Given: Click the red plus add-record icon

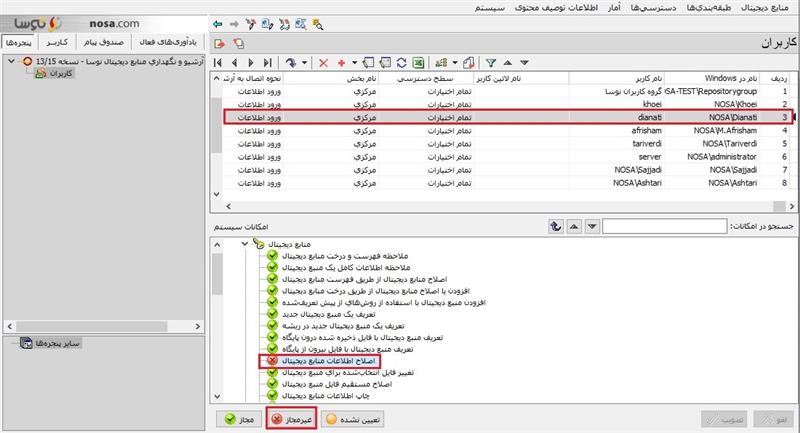Looking at the screenshot, I should (342, 62).
